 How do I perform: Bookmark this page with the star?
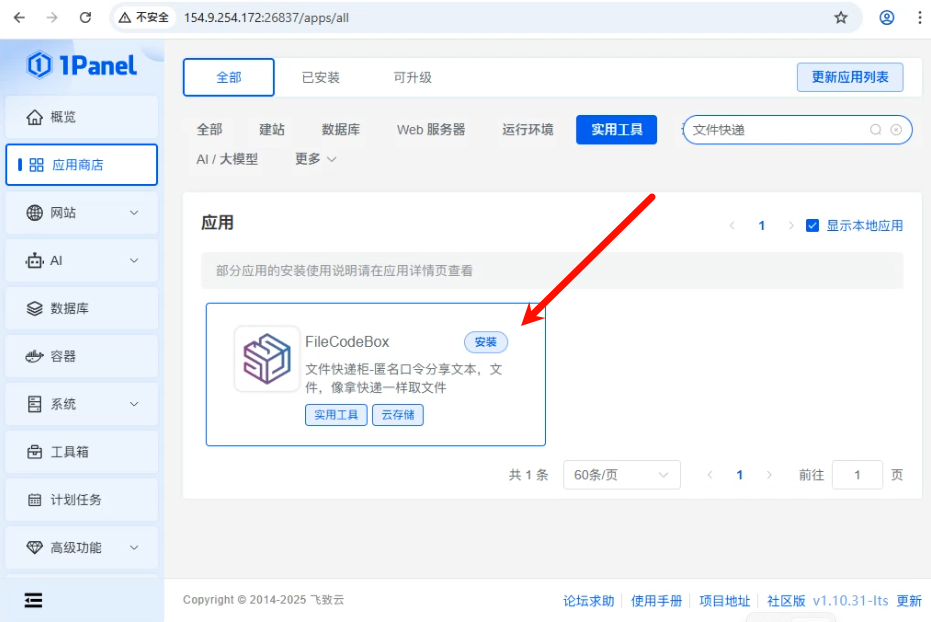pos(841,18)
